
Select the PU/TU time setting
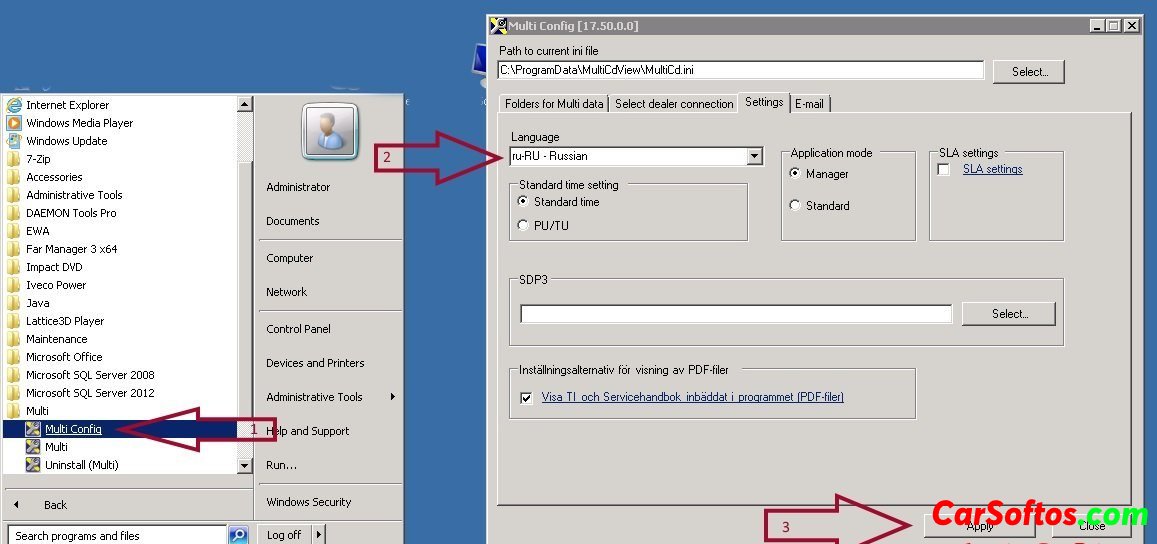tap(523, 226)
